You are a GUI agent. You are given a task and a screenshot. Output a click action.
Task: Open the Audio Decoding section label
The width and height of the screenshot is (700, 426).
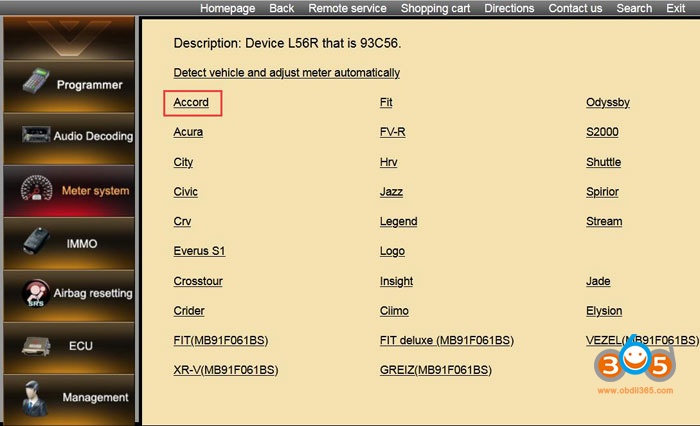coord(93,136)
